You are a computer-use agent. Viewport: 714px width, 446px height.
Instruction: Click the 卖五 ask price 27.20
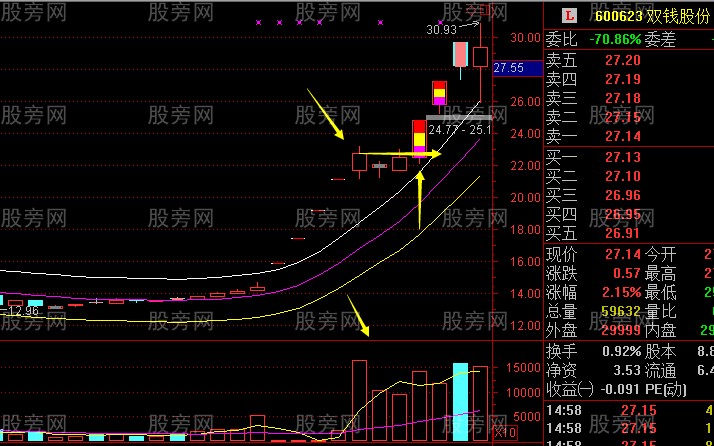(622, 60)
